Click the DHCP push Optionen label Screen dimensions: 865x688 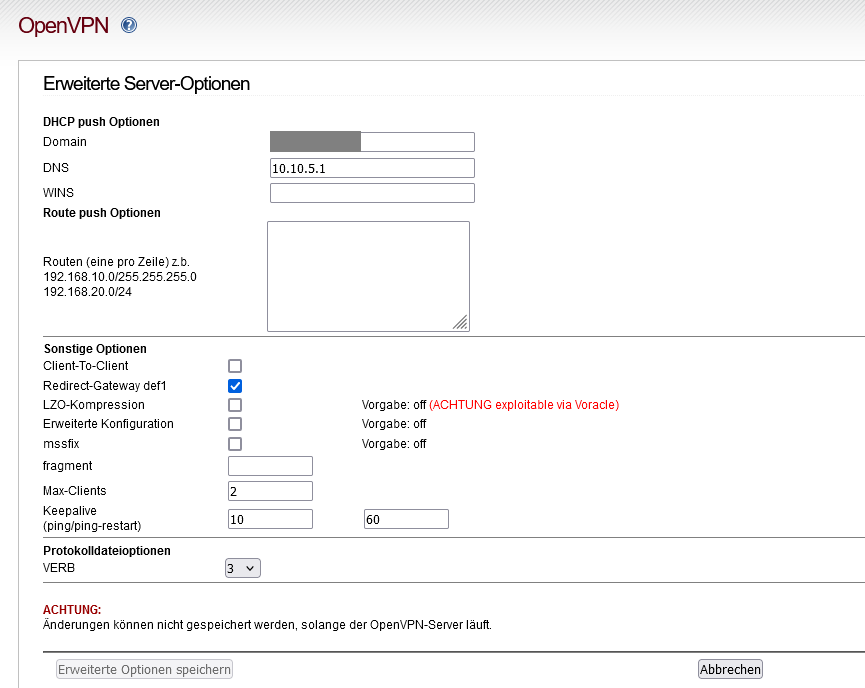pos(102,122)
